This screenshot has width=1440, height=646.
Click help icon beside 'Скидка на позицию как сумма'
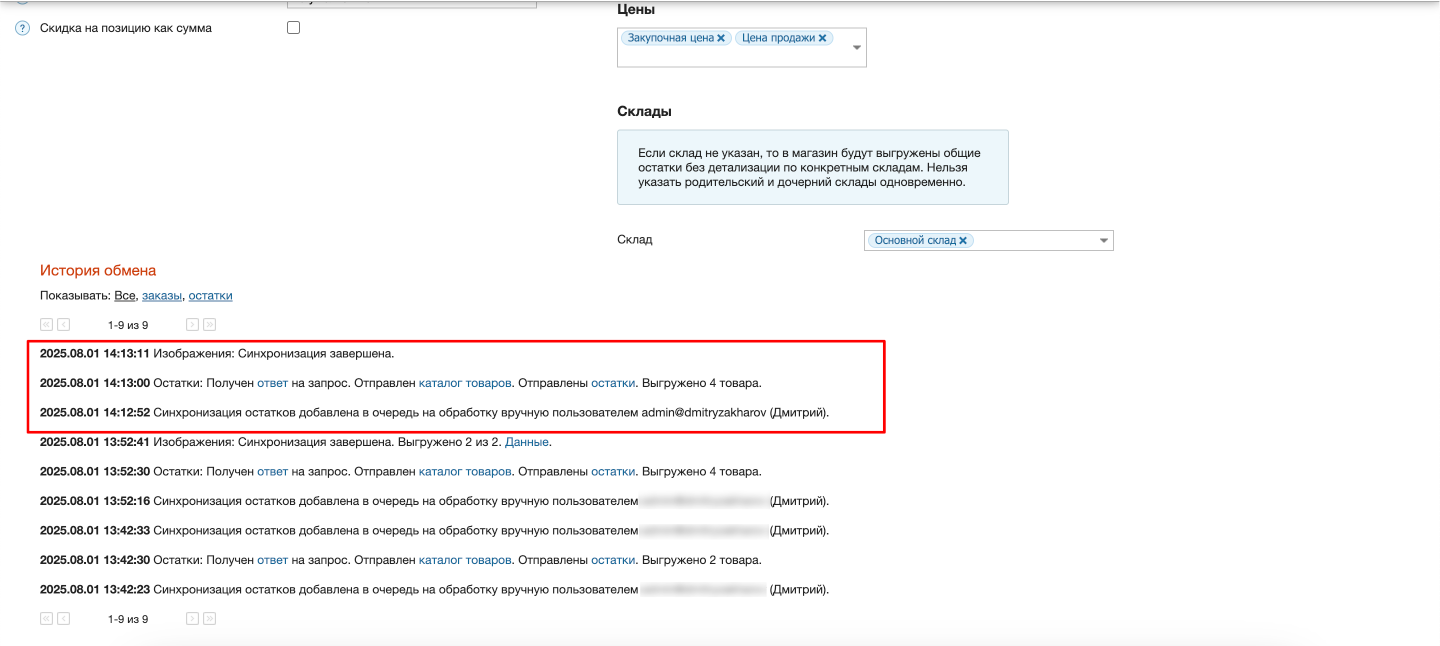pos(22,29)
